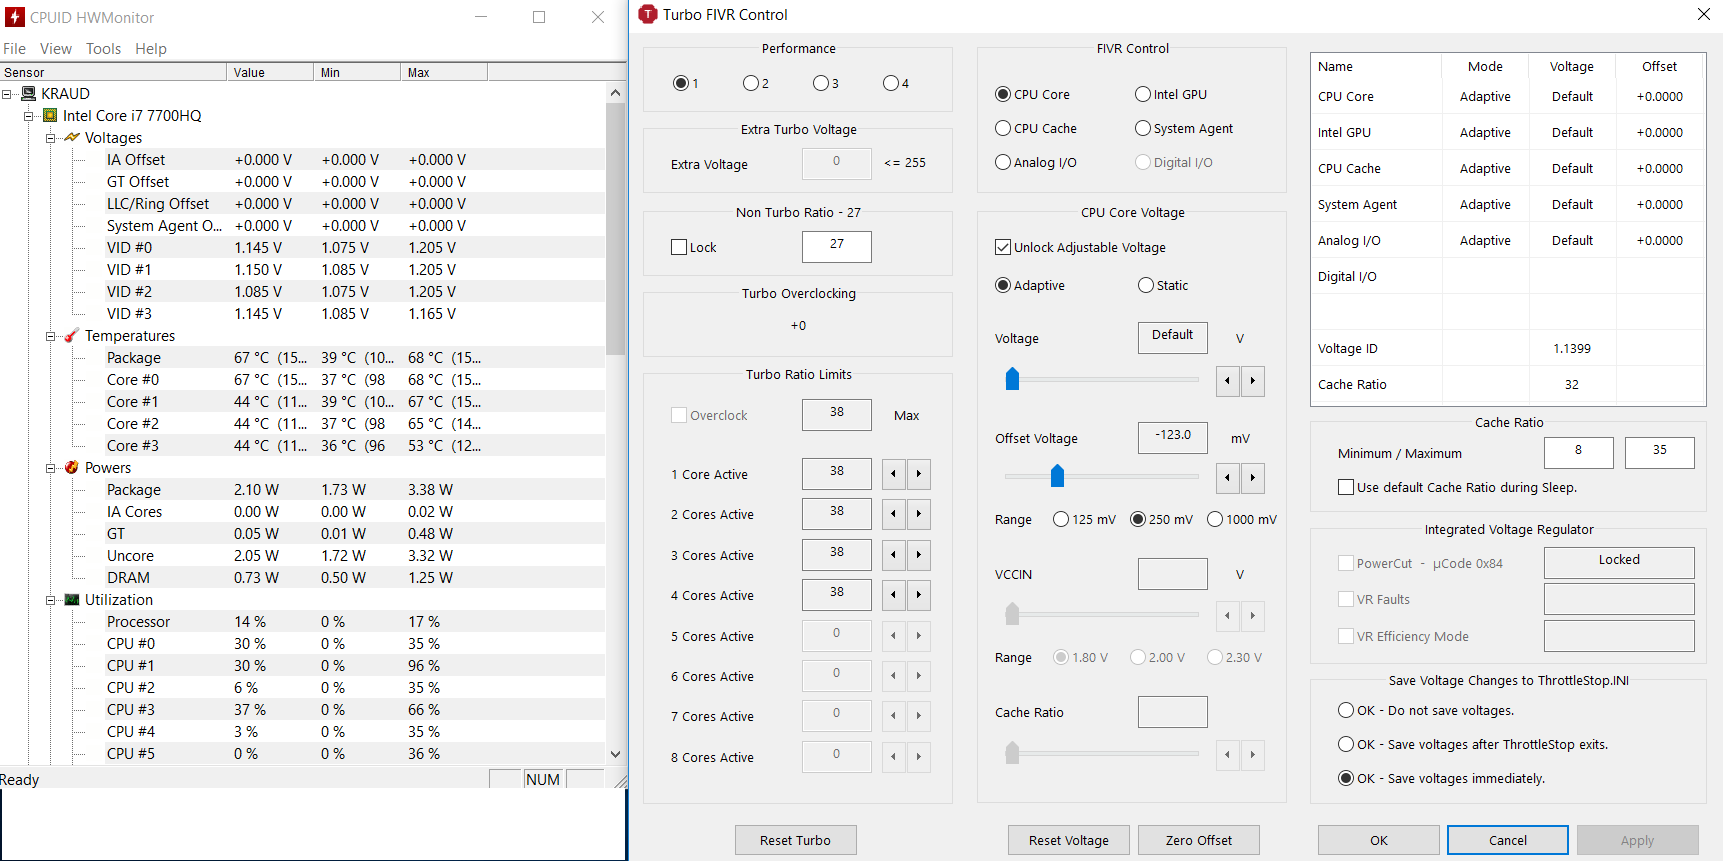This screenshot has width=1723, height=861.
Task: Collapse the Utilization tree section
Action: click(50, 600)
